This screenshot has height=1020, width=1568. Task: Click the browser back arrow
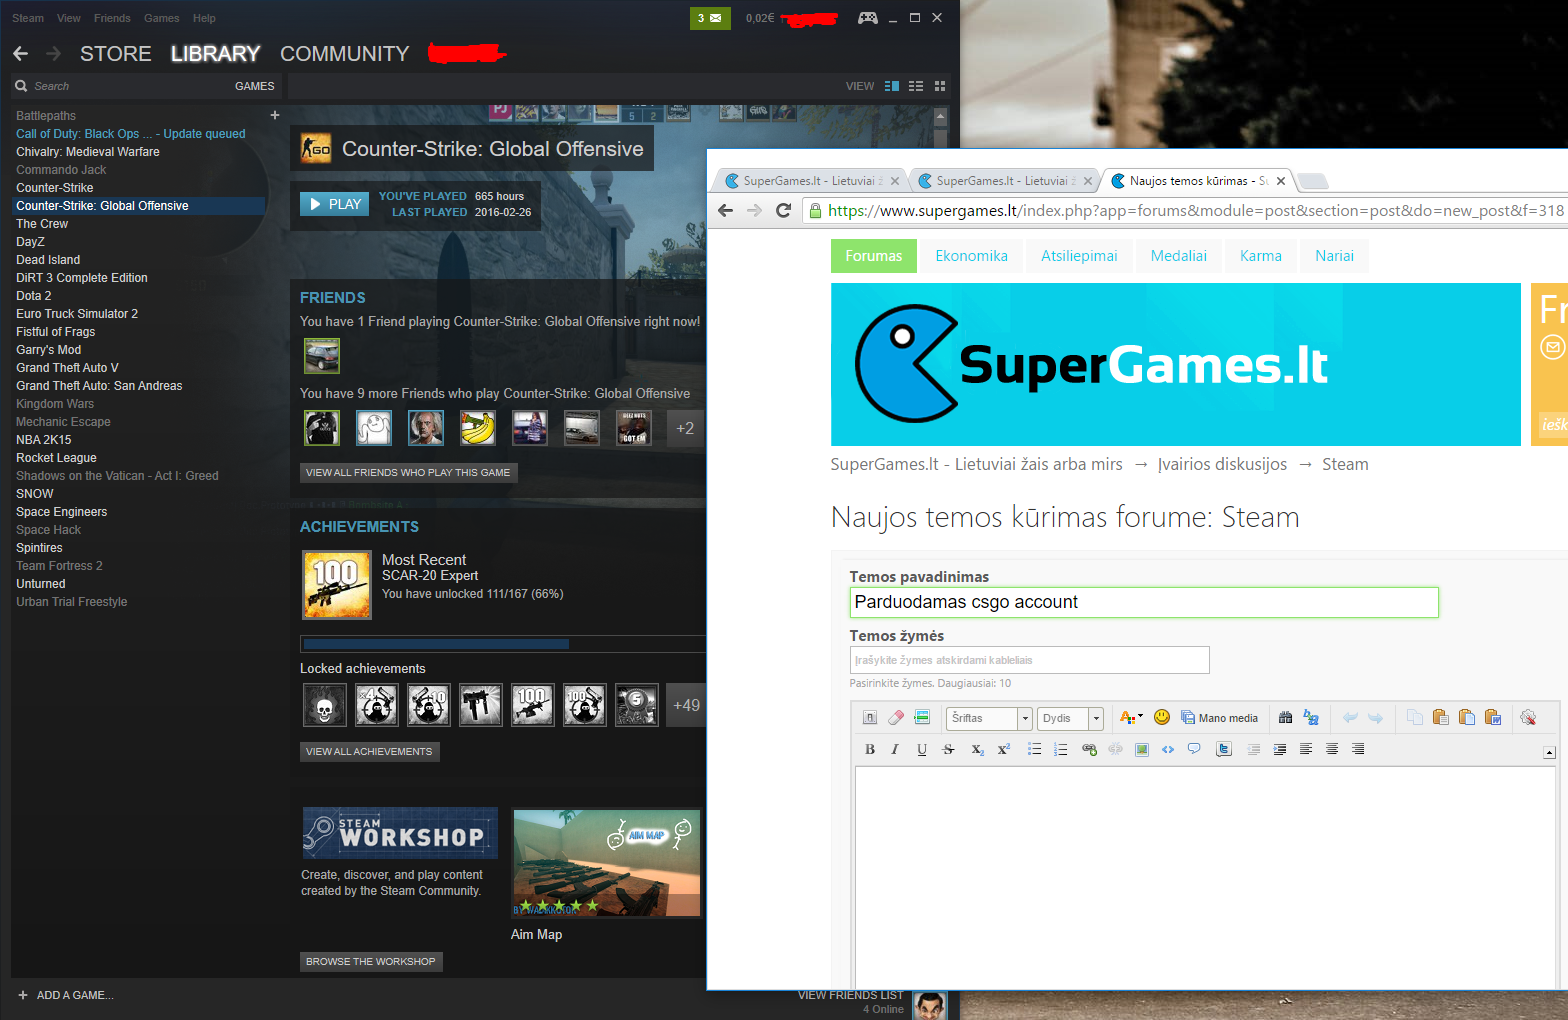point(726,210)
